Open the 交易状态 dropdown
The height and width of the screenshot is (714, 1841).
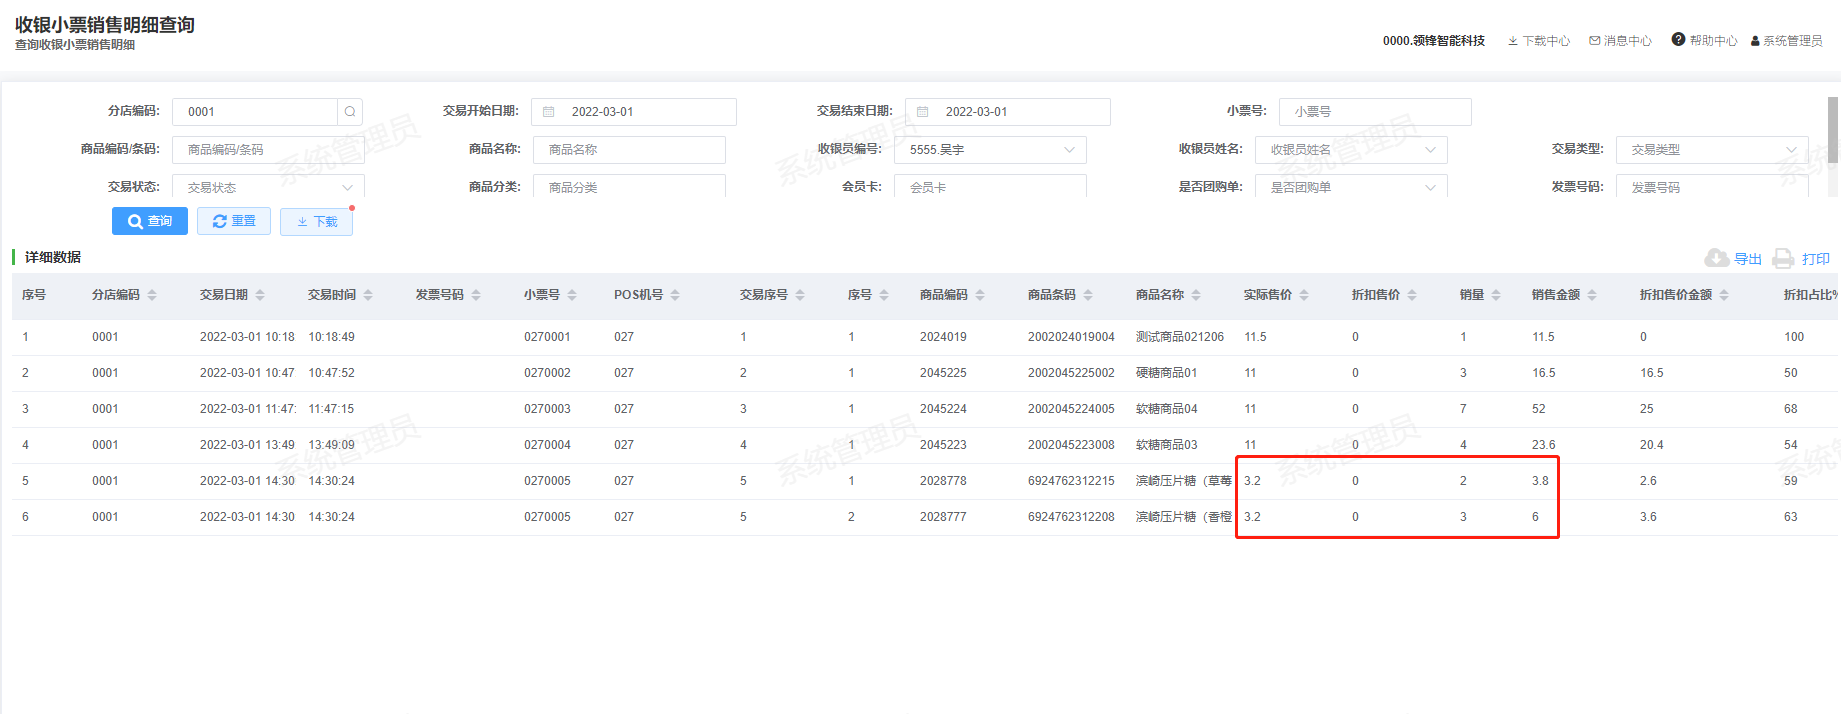pyautogui.click(x=347, y=187)
